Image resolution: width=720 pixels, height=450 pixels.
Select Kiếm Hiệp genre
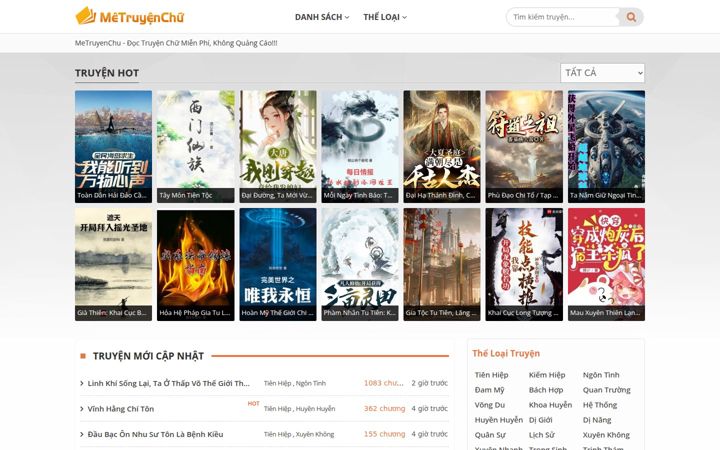tap(547, 375)
